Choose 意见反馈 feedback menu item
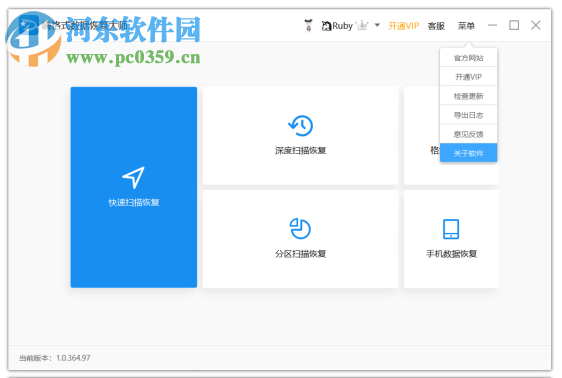Screen dimensions: 562x378 (468, 134)
